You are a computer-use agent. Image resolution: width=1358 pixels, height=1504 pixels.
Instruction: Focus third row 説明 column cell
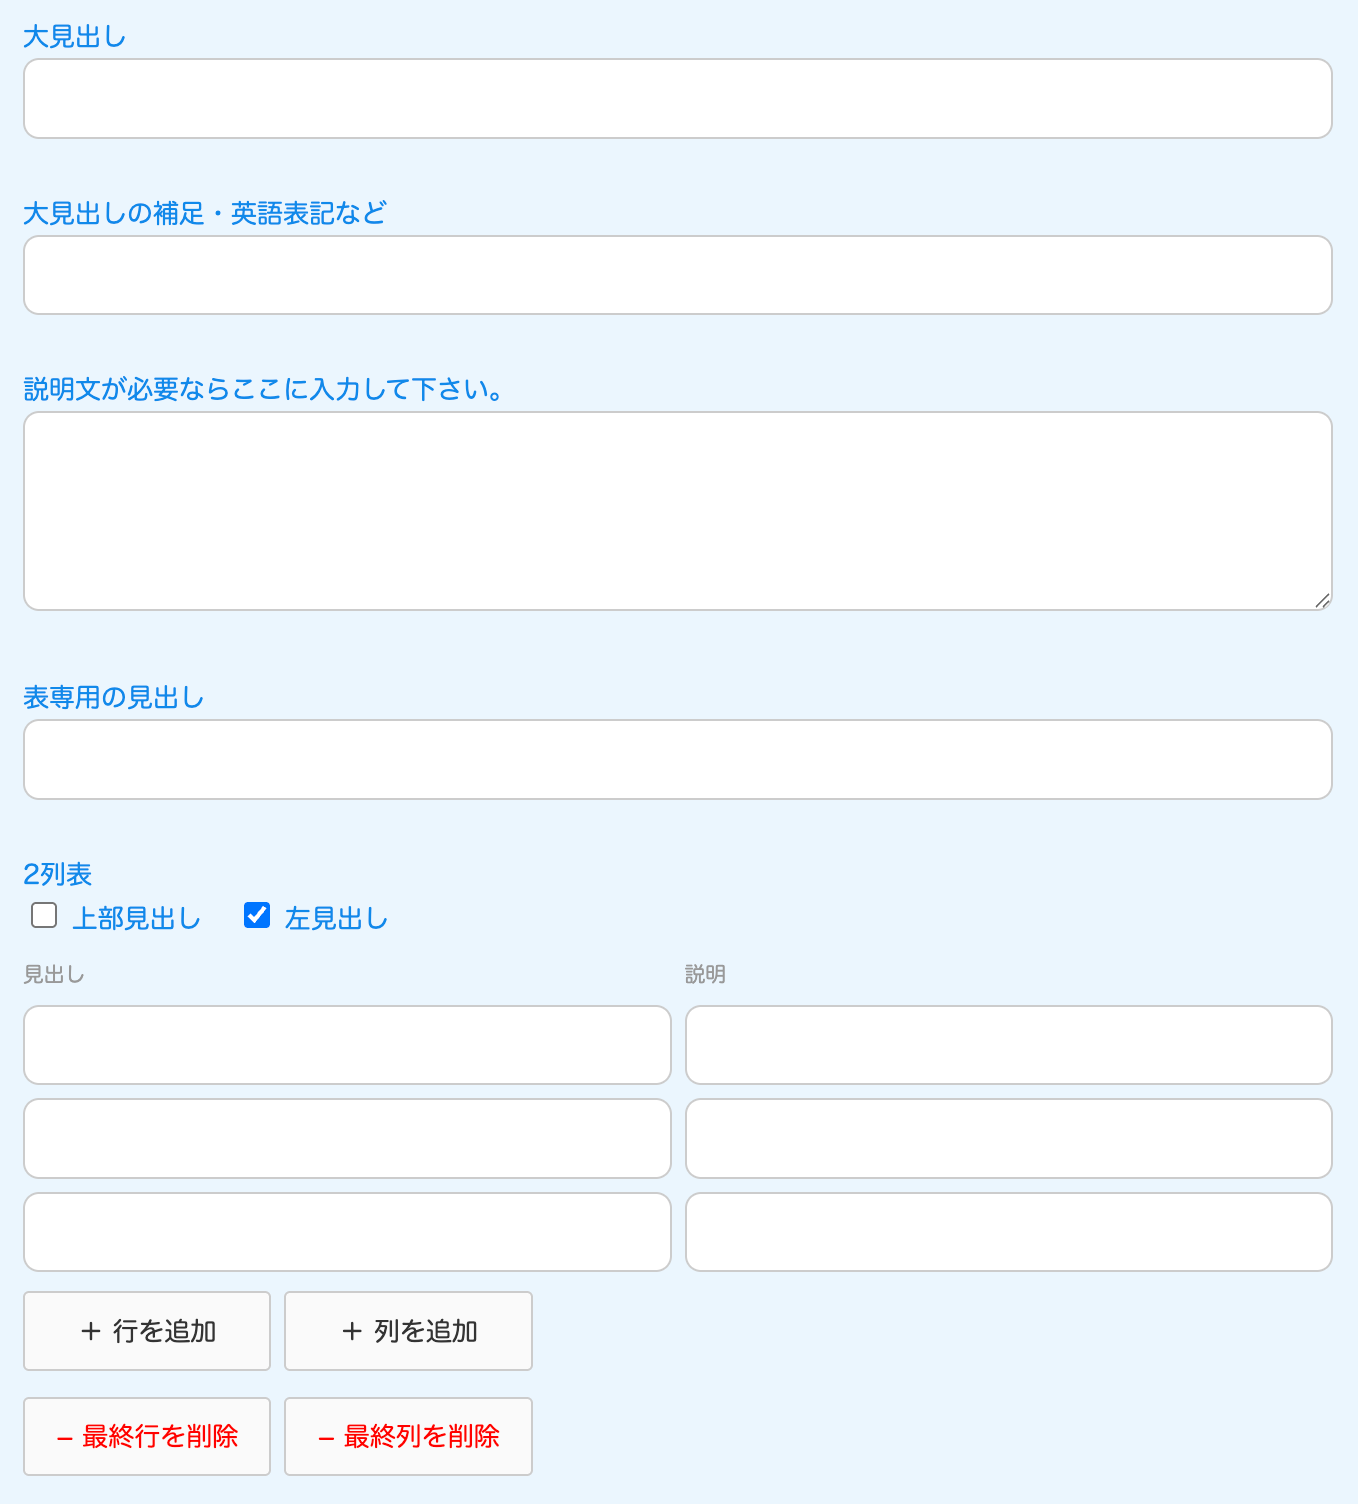(x=1008, y=1231)
